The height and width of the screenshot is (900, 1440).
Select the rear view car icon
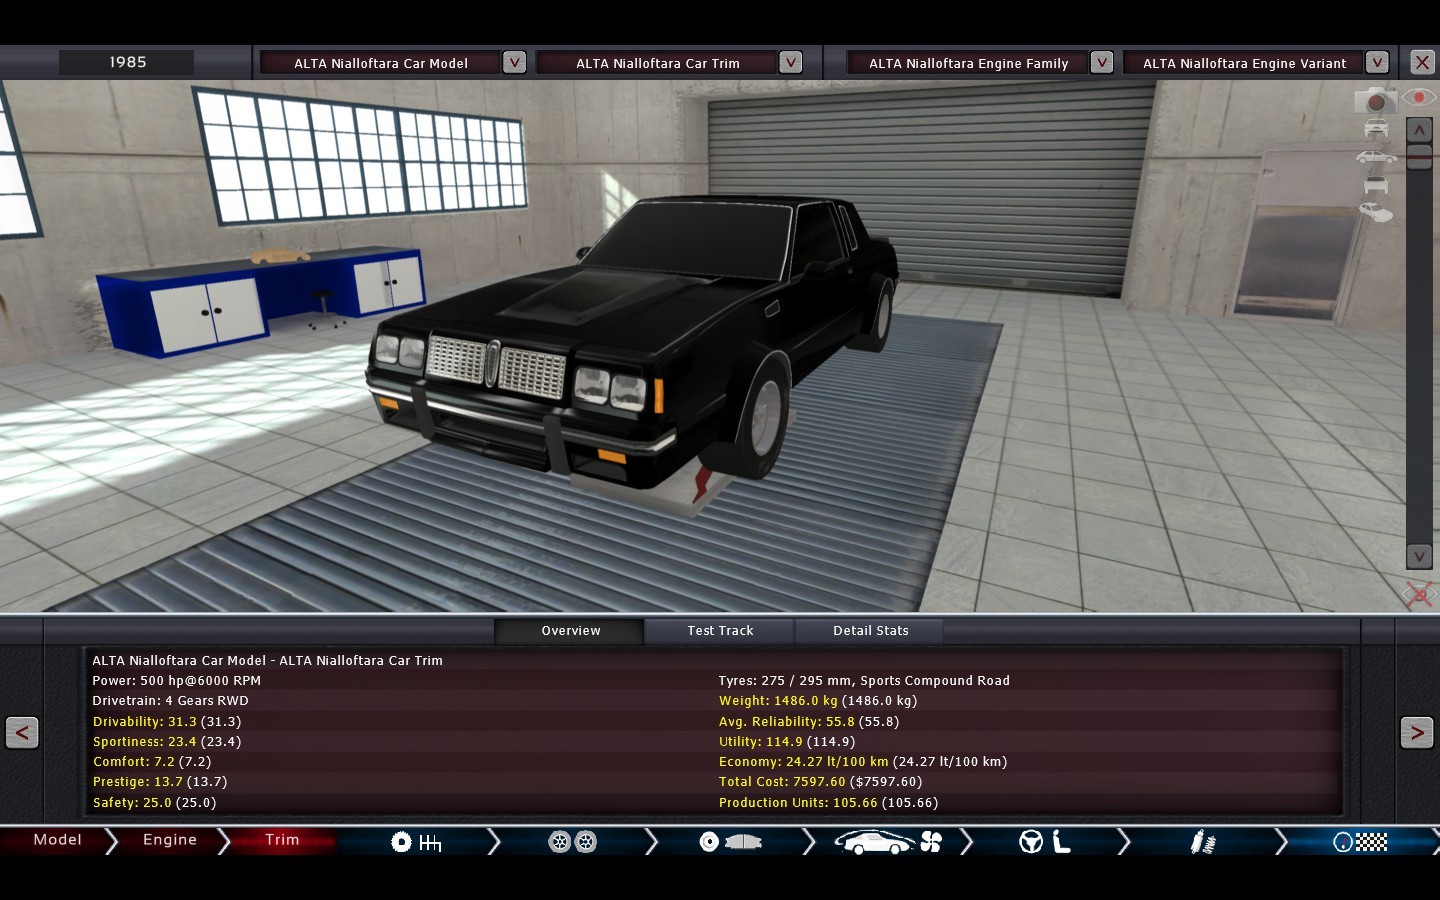1376,185
